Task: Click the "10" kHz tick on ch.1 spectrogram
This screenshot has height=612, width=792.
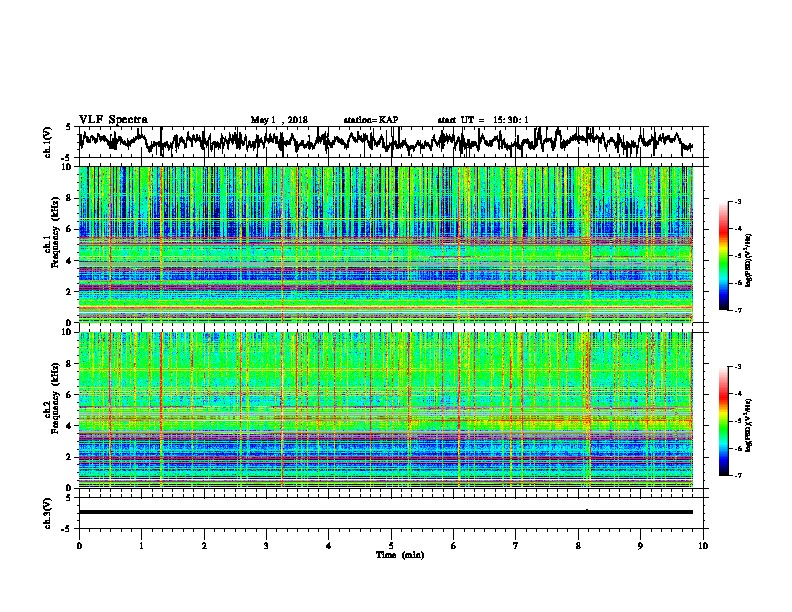Action: 68,167
